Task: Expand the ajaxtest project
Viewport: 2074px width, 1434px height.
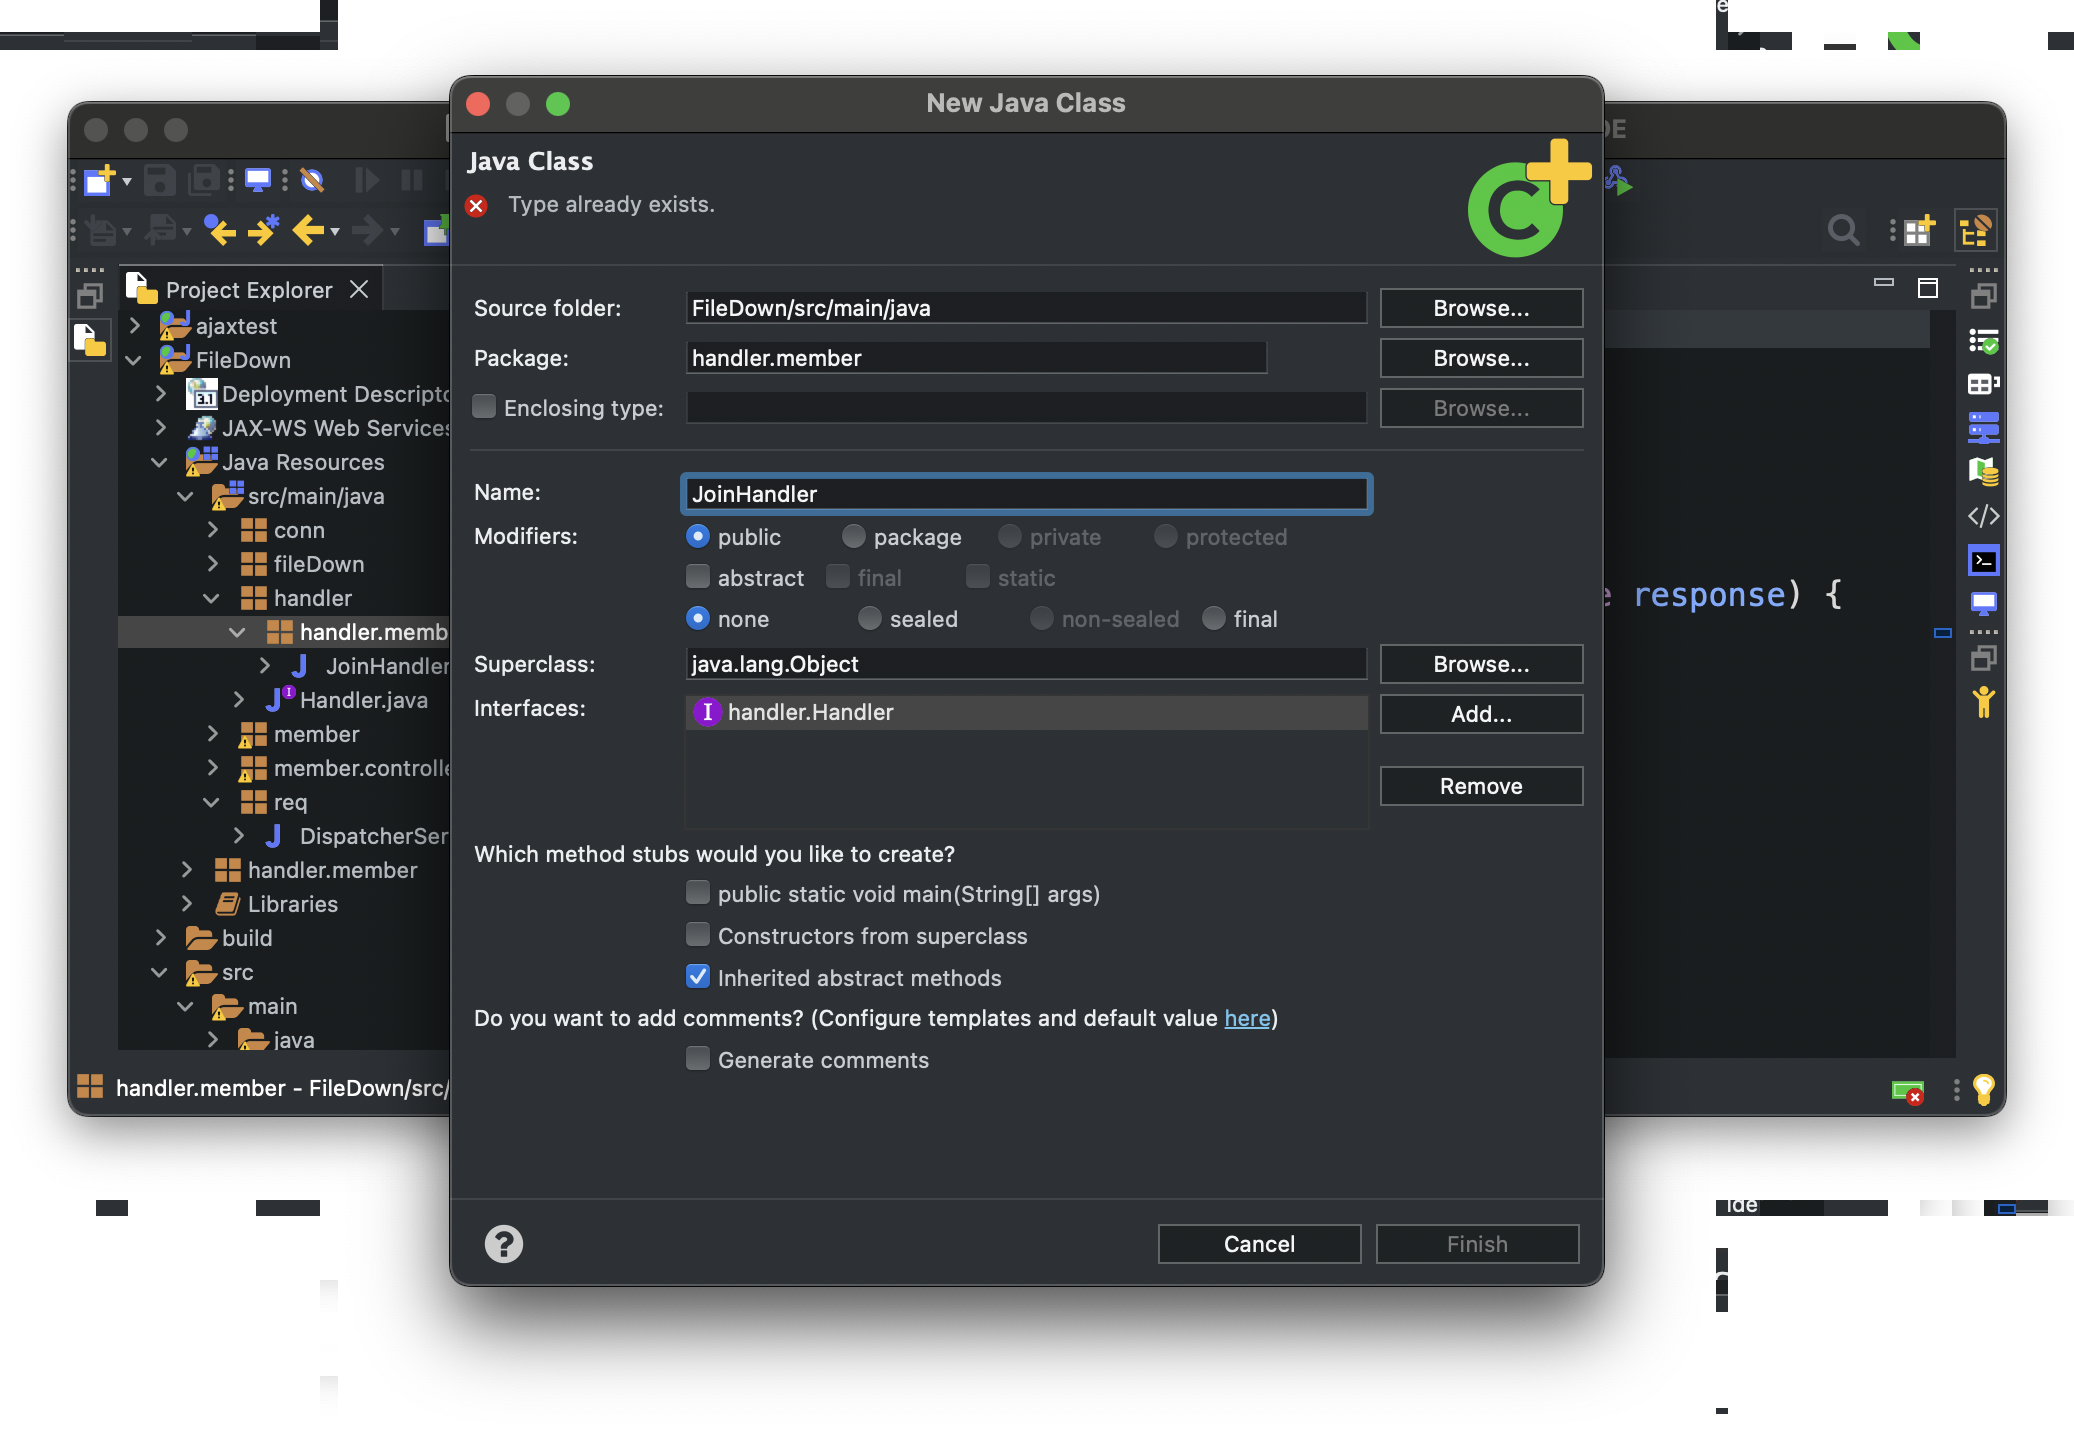Action: pos(135,326)
